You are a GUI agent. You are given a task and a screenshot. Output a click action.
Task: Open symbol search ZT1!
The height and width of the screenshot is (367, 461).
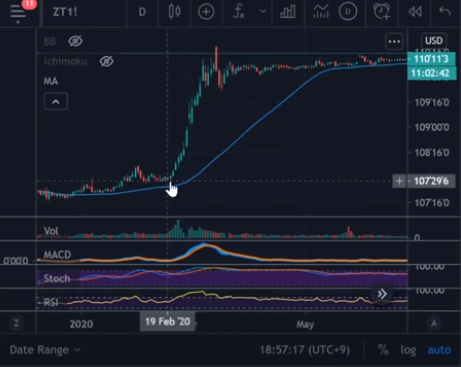tap(65, 12)
